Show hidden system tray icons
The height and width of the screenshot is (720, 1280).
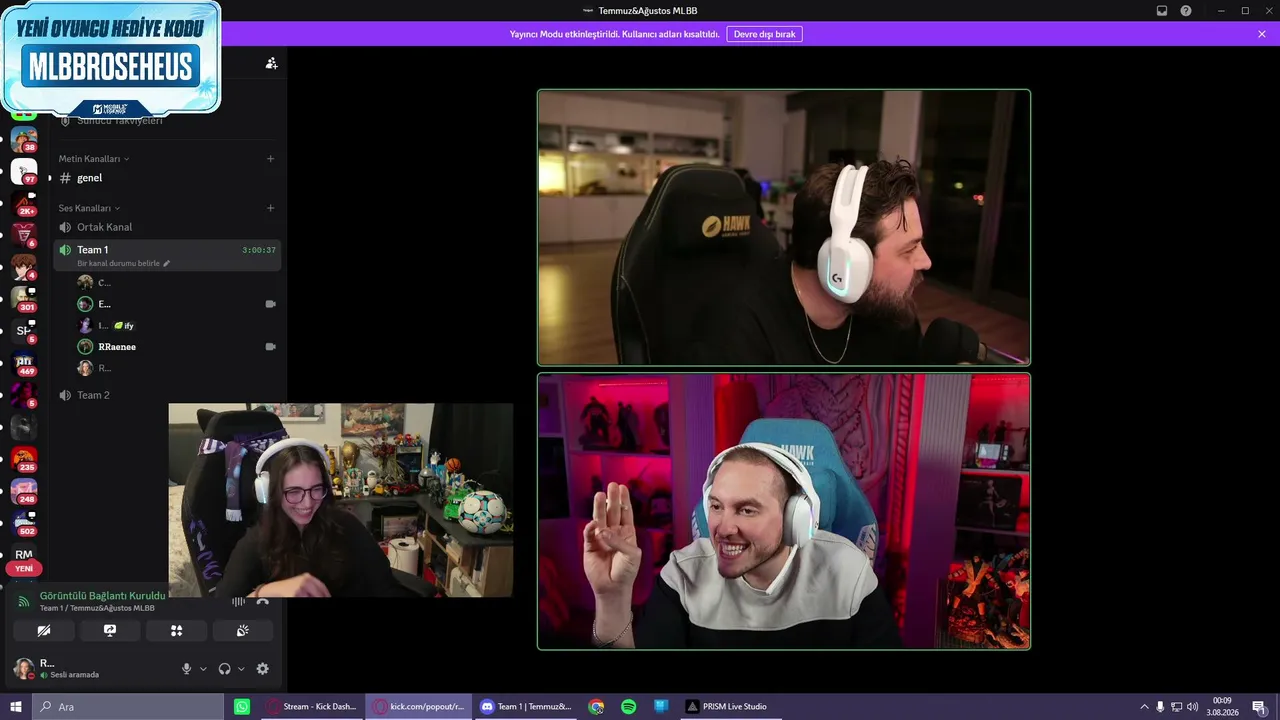click(1144, 707)
